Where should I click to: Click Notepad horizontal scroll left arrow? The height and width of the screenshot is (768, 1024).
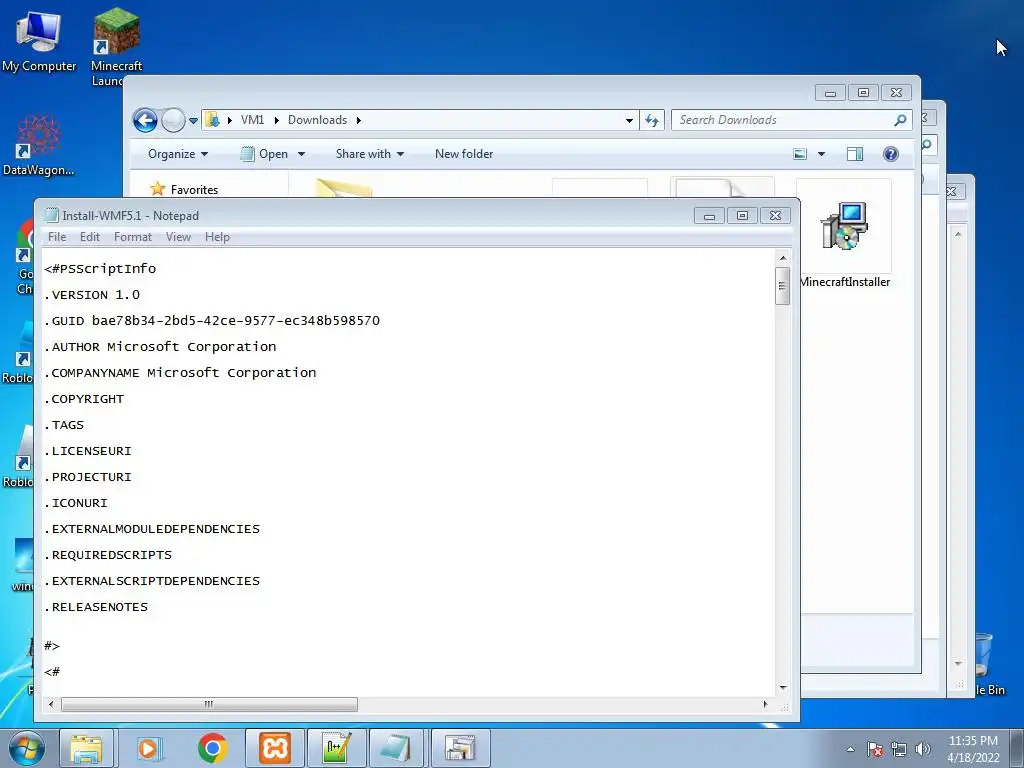click(51, 705)
